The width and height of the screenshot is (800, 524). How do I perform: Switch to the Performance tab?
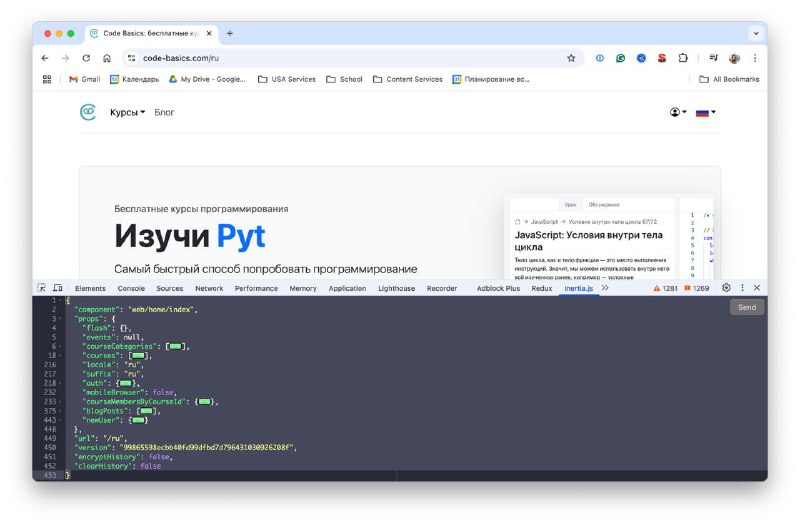256,288
